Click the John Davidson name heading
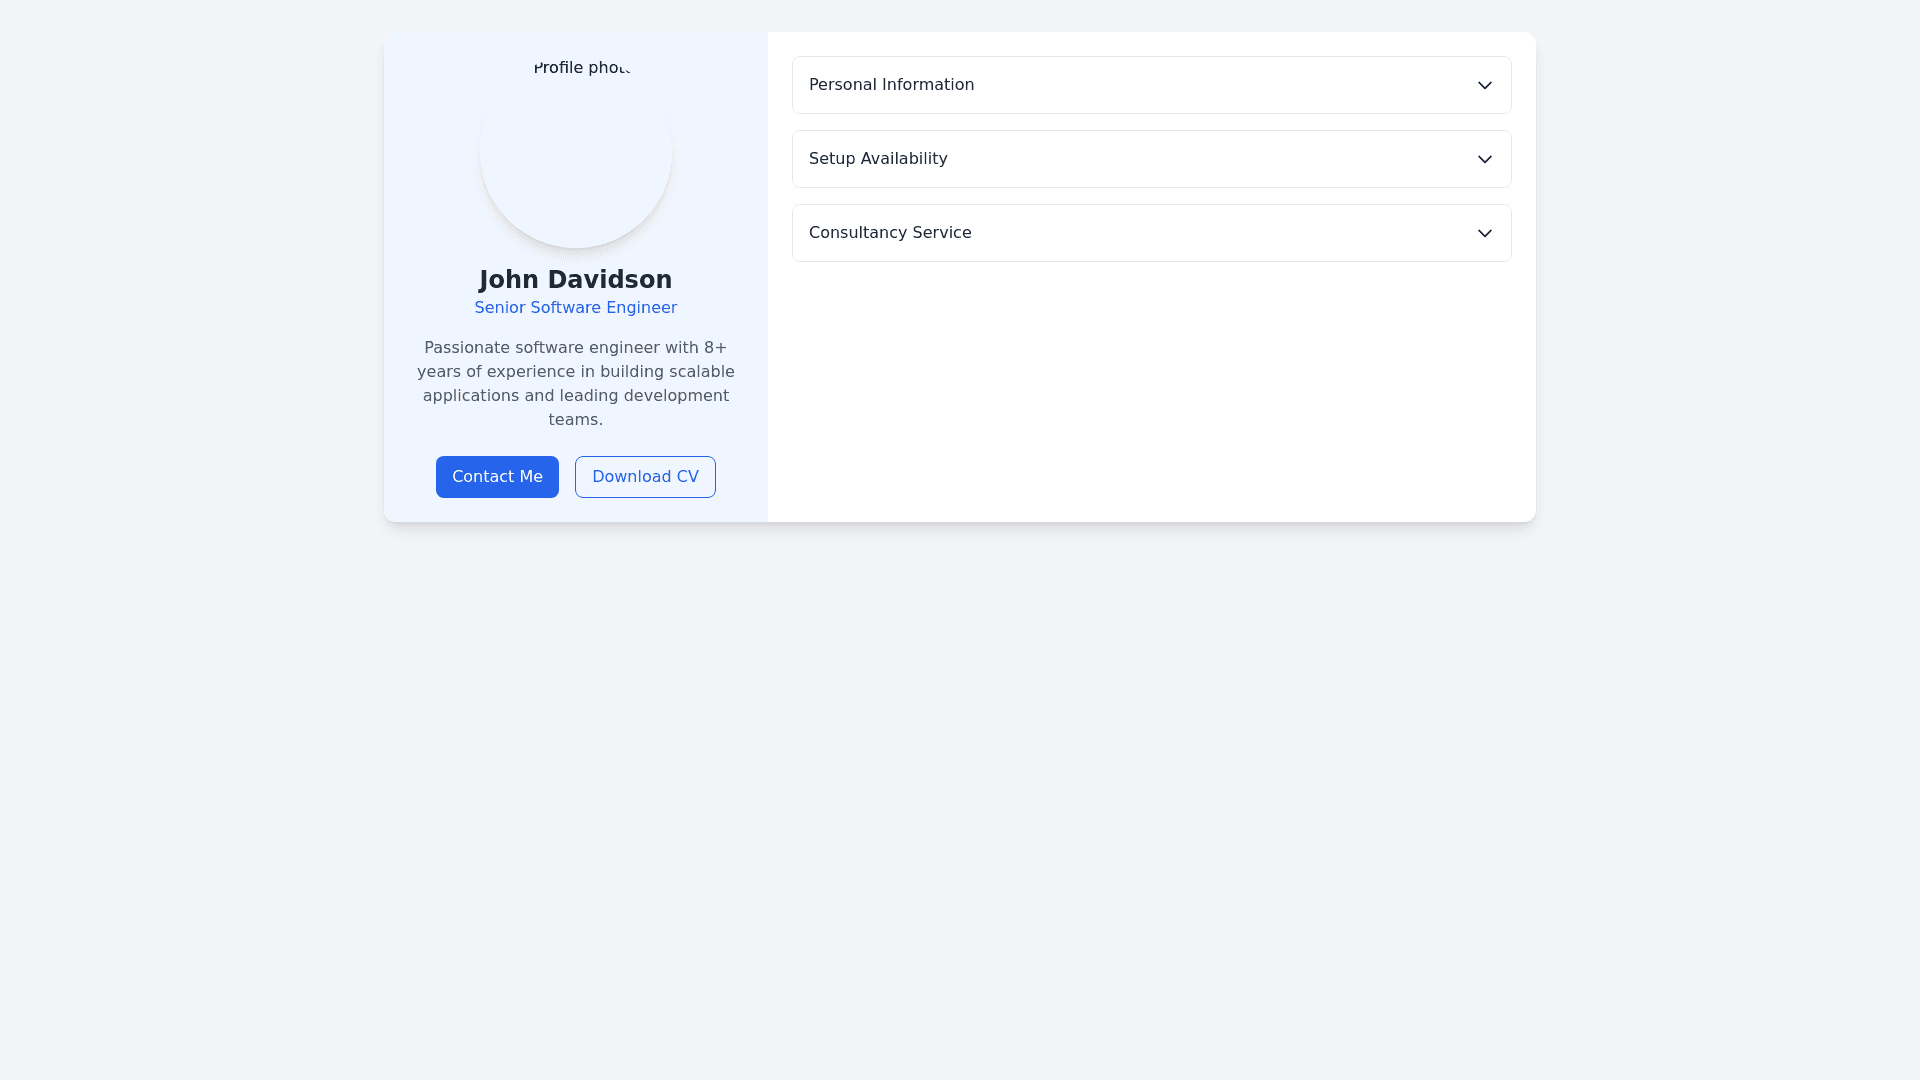The width and height of the screenshot is (1920, 1080). 576,280
